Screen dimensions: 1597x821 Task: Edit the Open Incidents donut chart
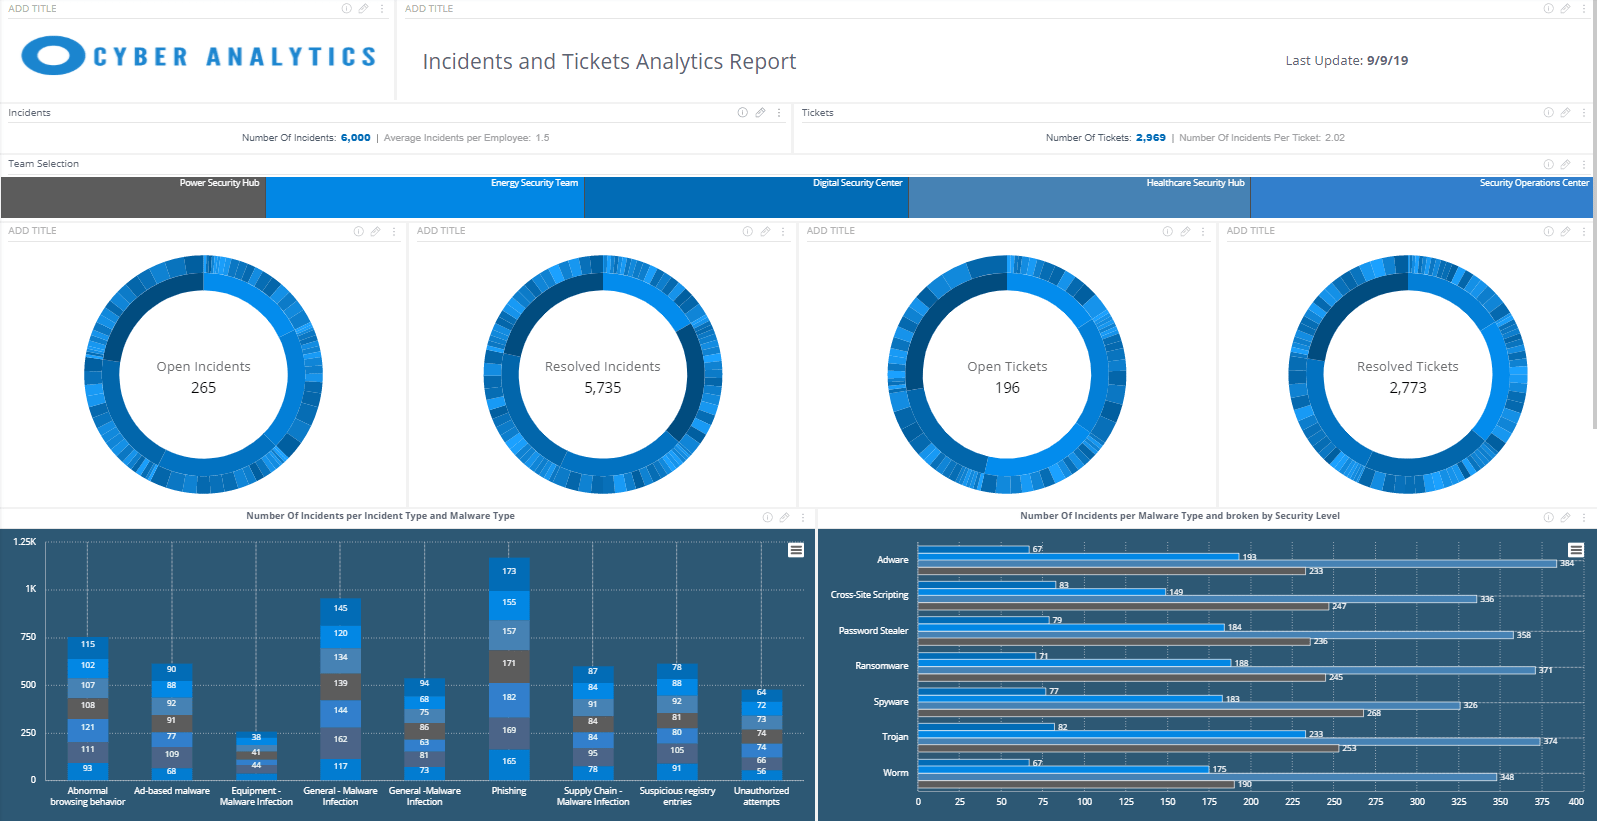tap(375, 231)
